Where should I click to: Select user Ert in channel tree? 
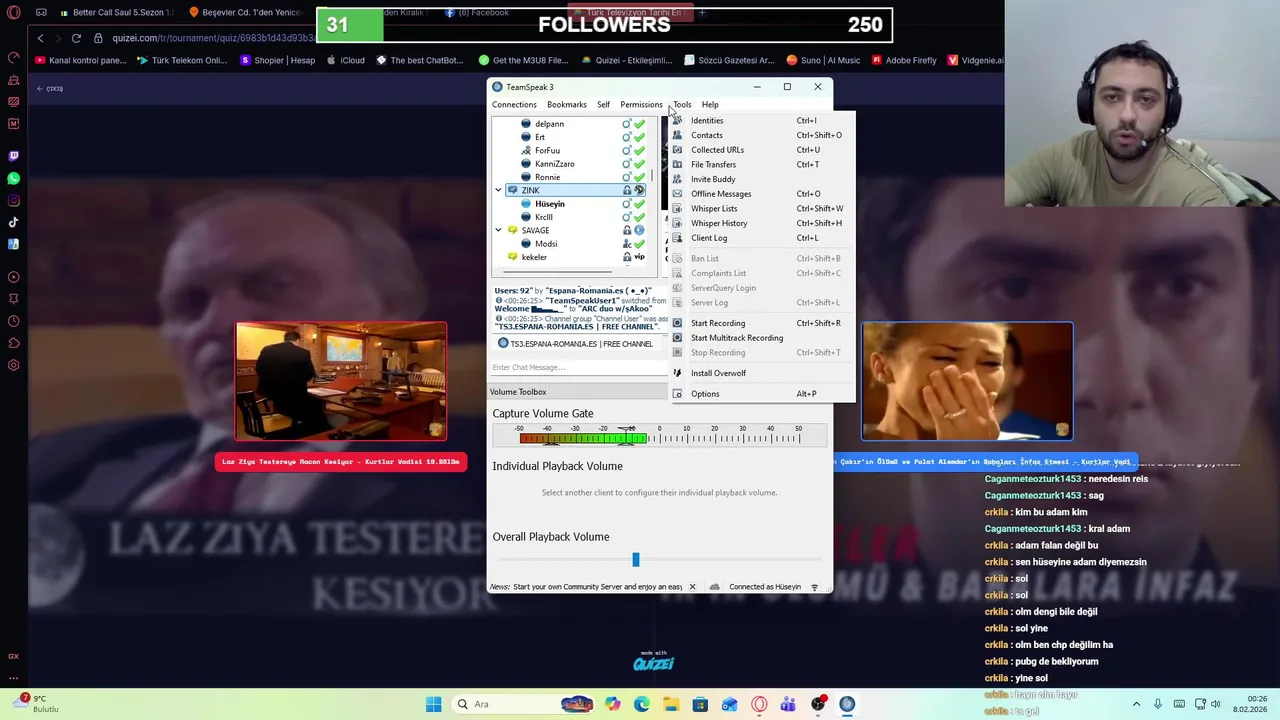point(540,137)
